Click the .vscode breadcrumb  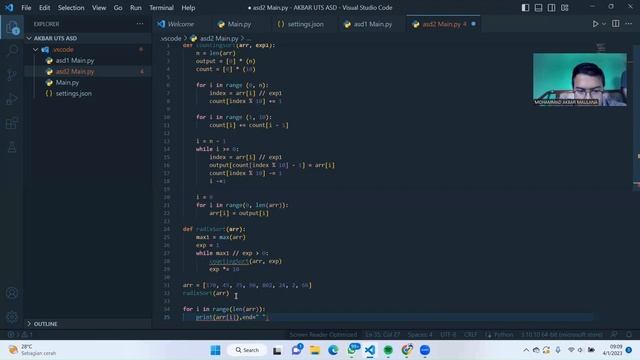(171, 38)
